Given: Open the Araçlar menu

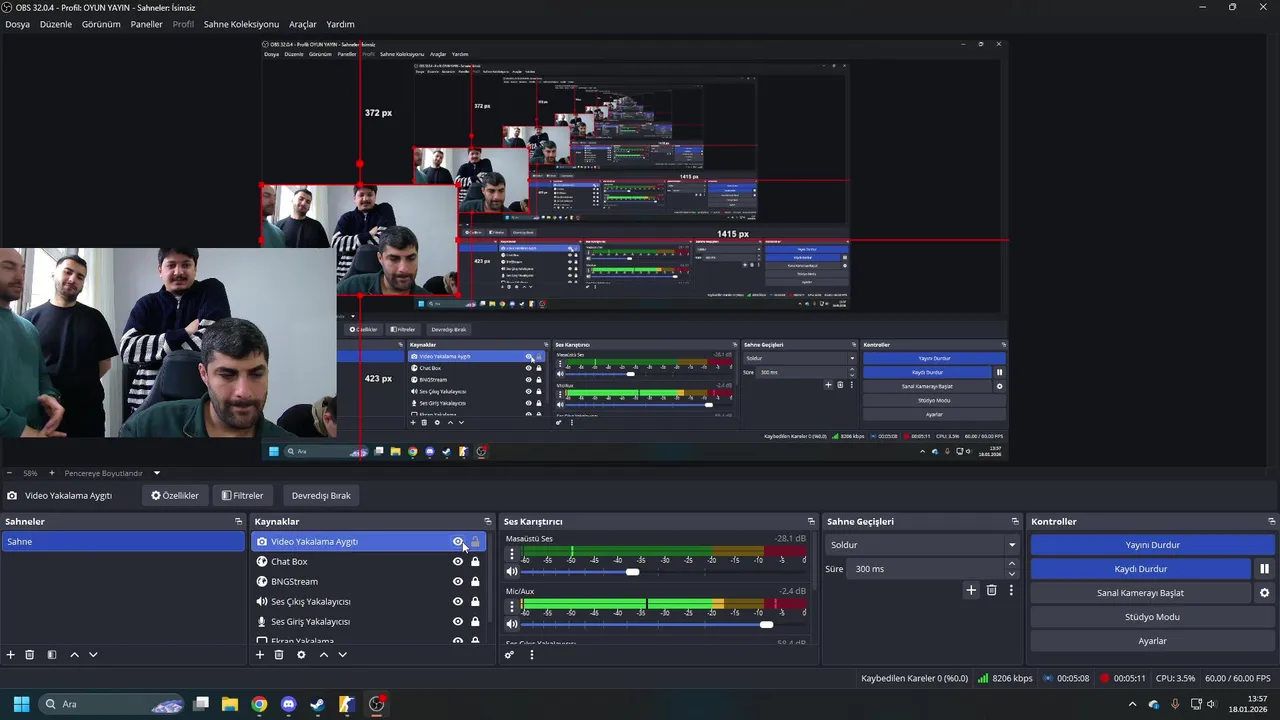Looking at the screenshot, I should 303,24.
